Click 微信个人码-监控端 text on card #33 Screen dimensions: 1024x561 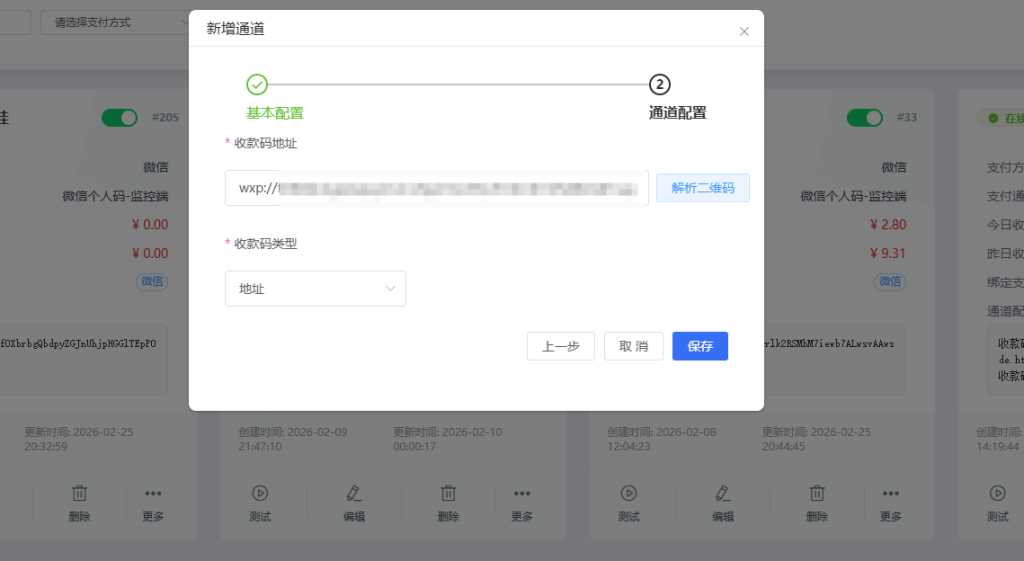click(853, 196)
